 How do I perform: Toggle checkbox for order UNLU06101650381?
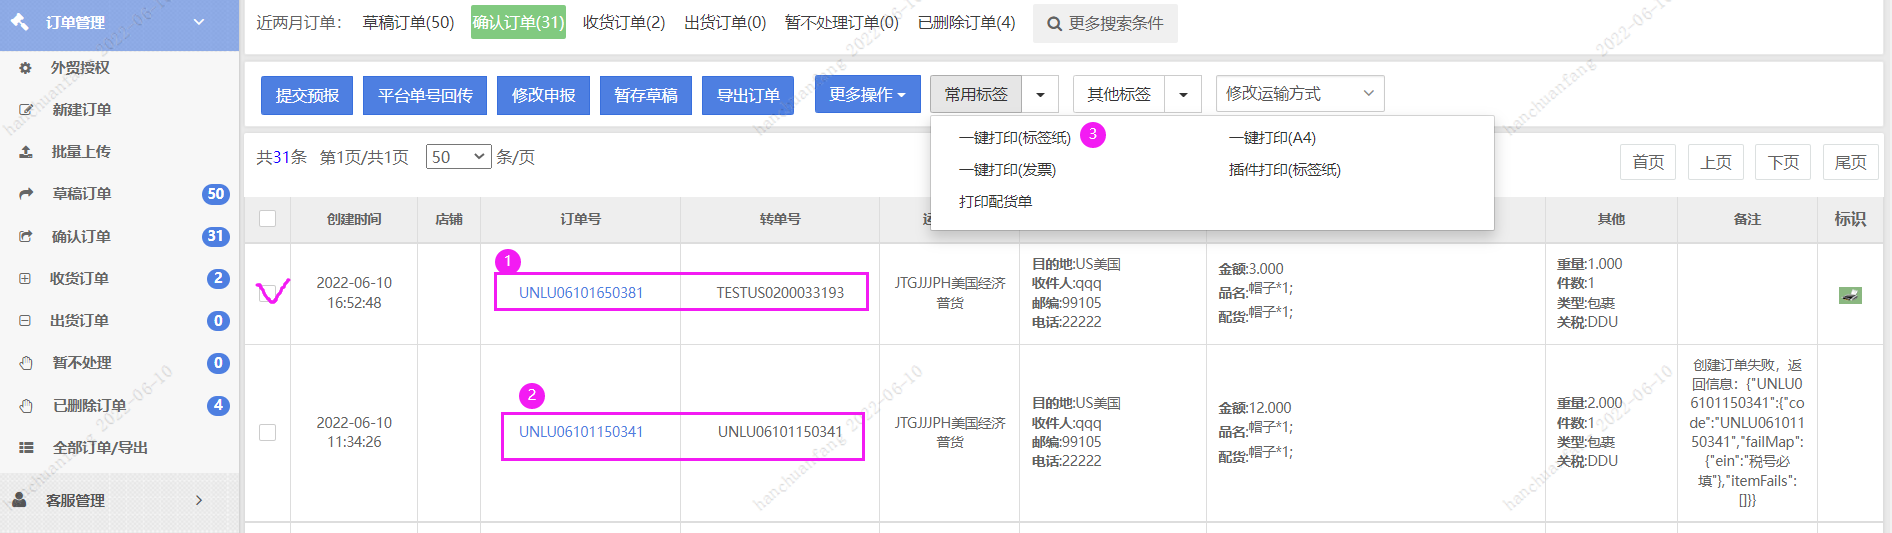[x=267, y=293]
